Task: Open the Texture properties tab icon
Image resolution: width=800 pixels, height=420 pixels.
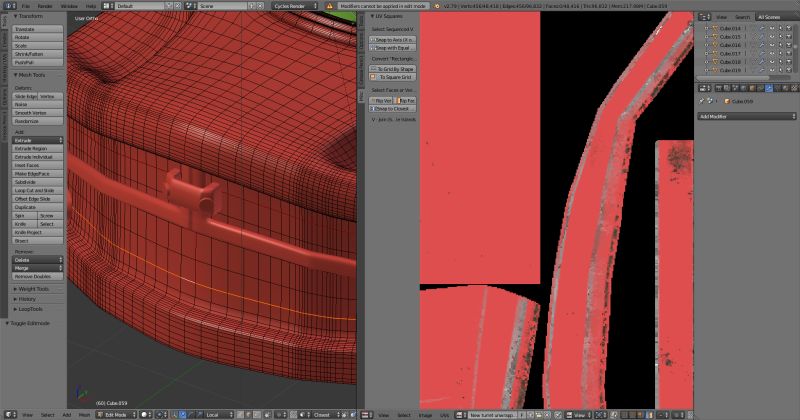Action: point(794,88)
